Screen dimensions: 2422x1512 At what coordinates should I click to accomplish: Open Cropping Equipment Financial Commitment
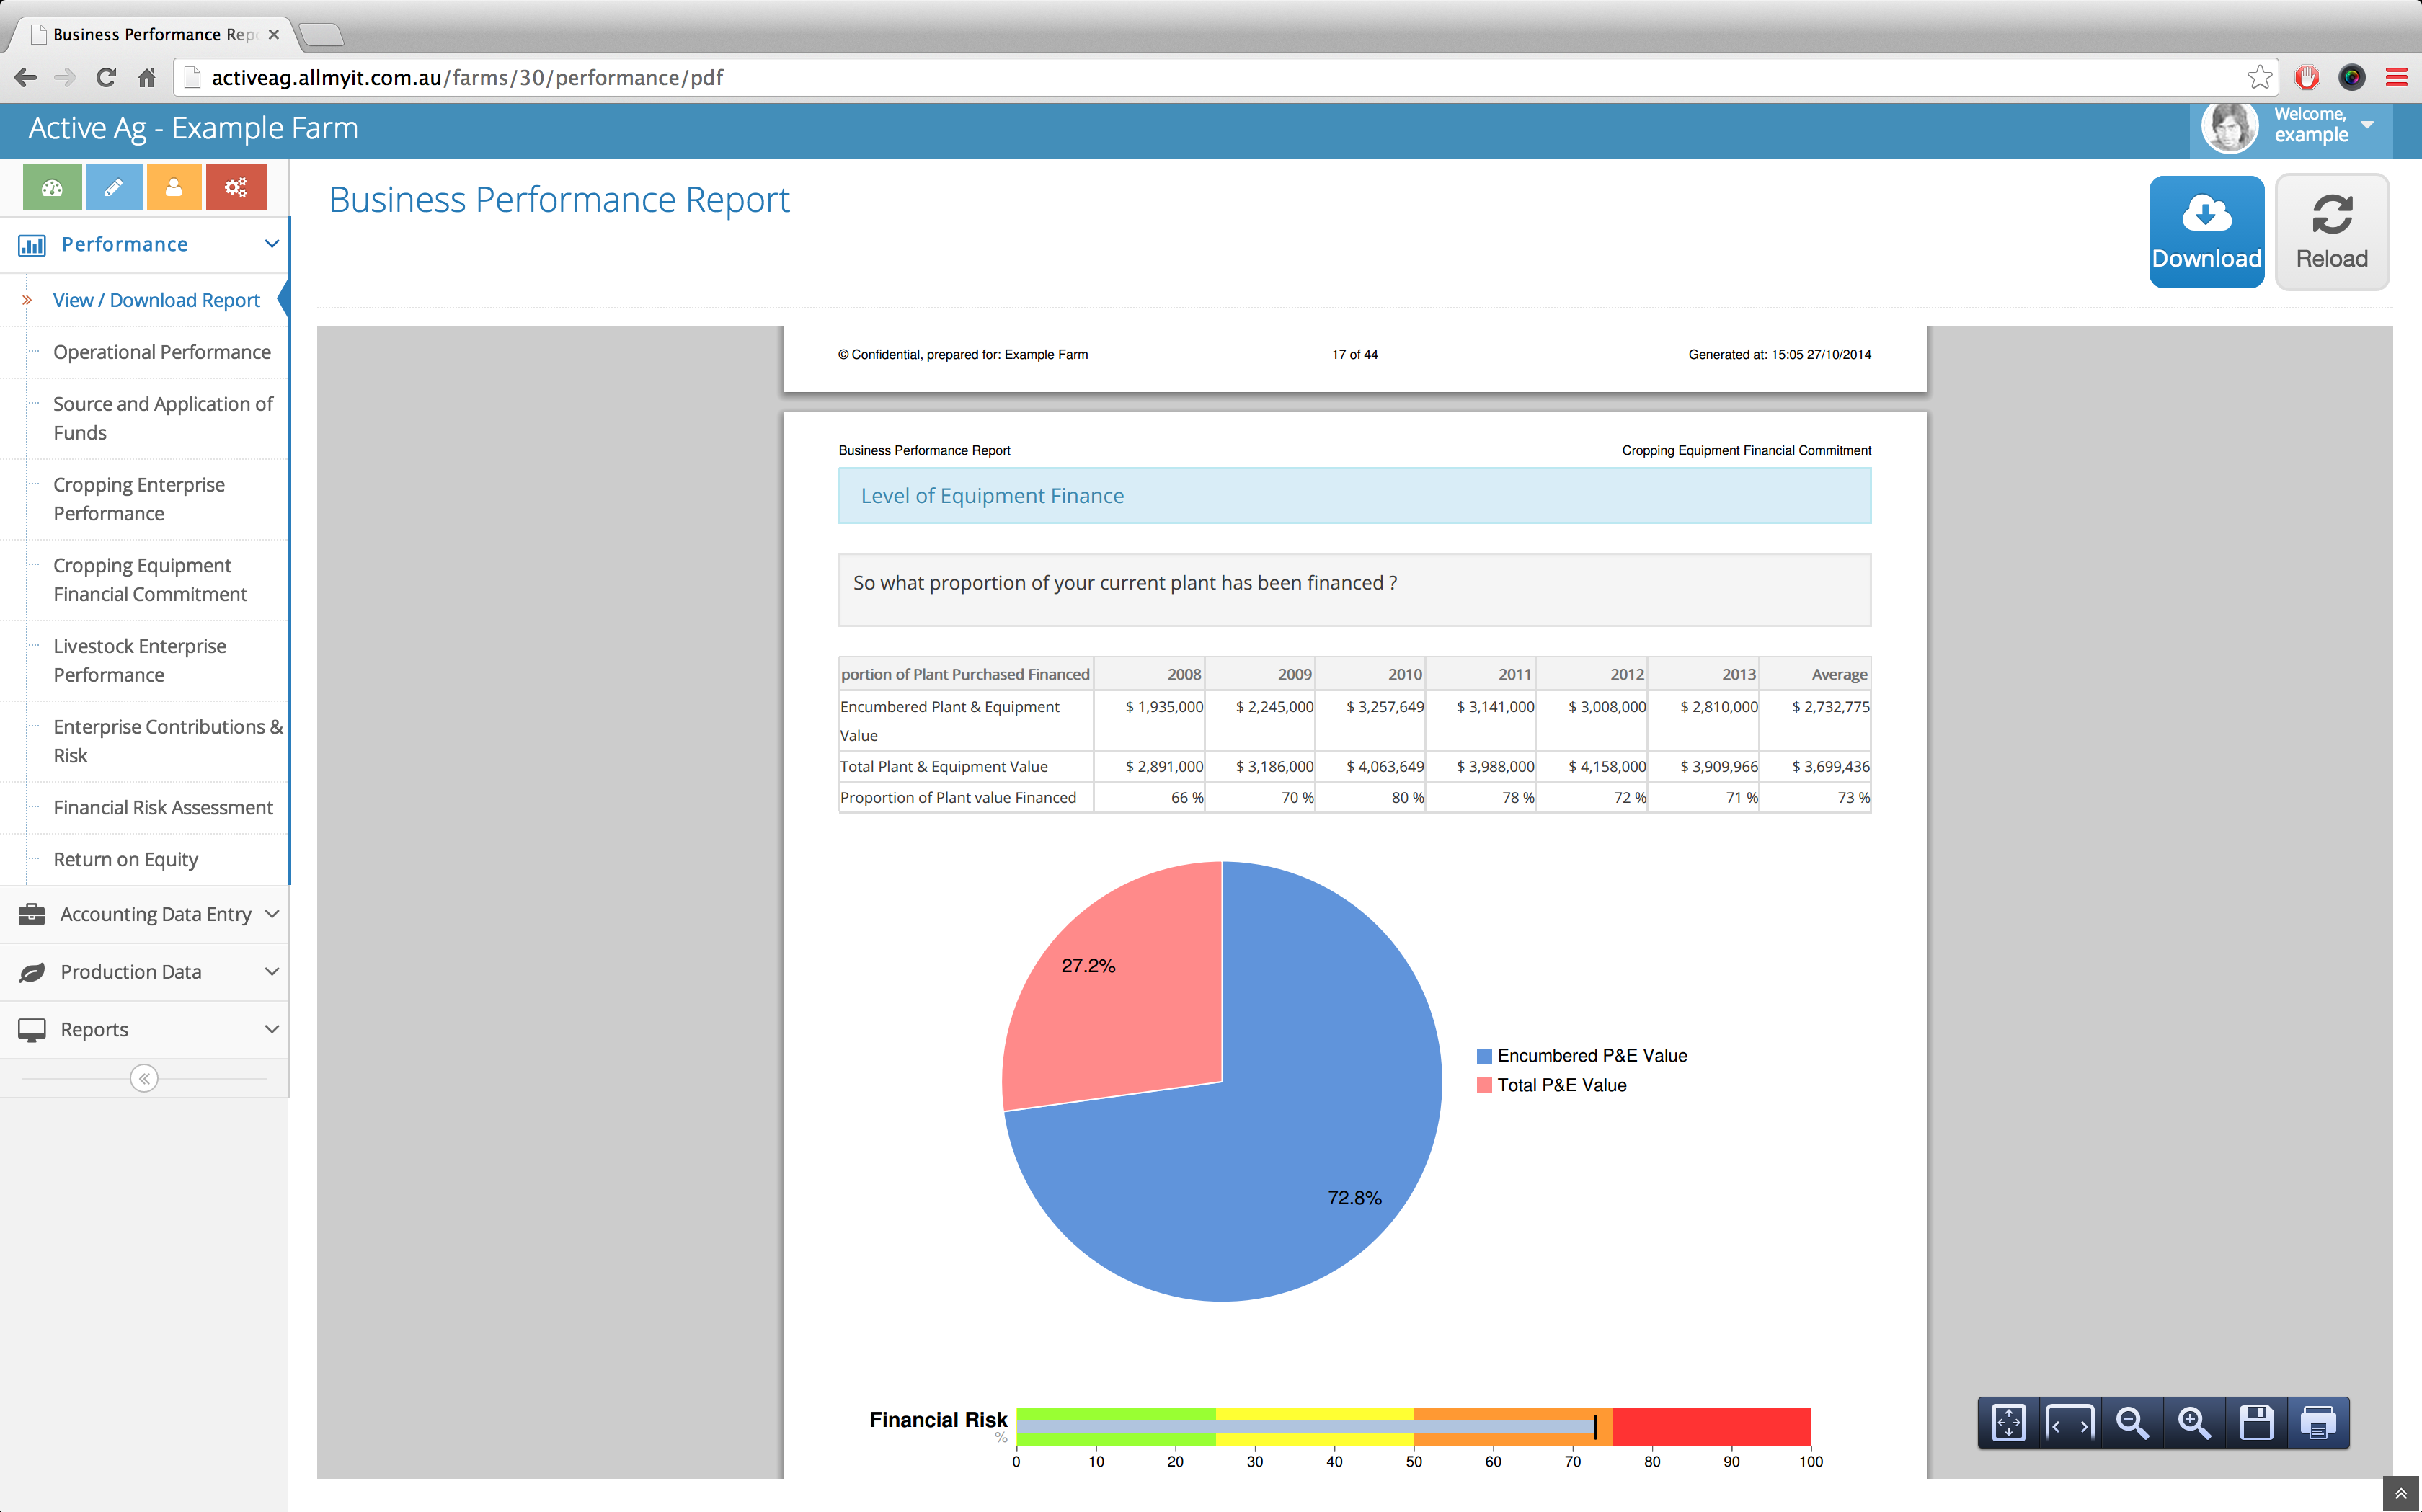click(150, 580)
